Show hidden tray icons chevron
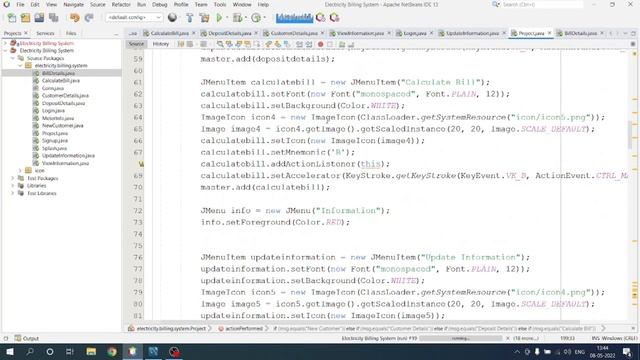This screenshot has height=360, width=640. (x=517, y=351)
